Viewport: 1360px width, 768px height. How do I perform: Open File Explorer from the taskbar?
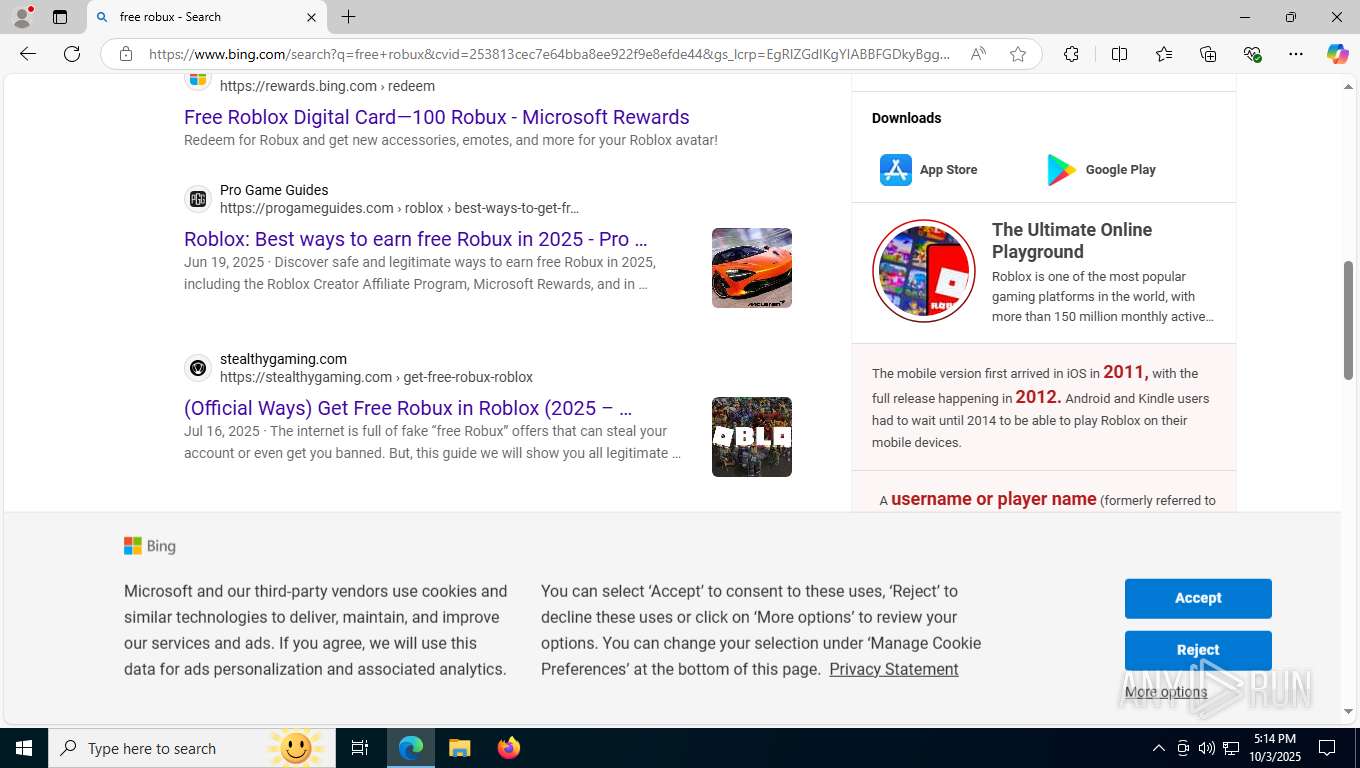point(459,748)
